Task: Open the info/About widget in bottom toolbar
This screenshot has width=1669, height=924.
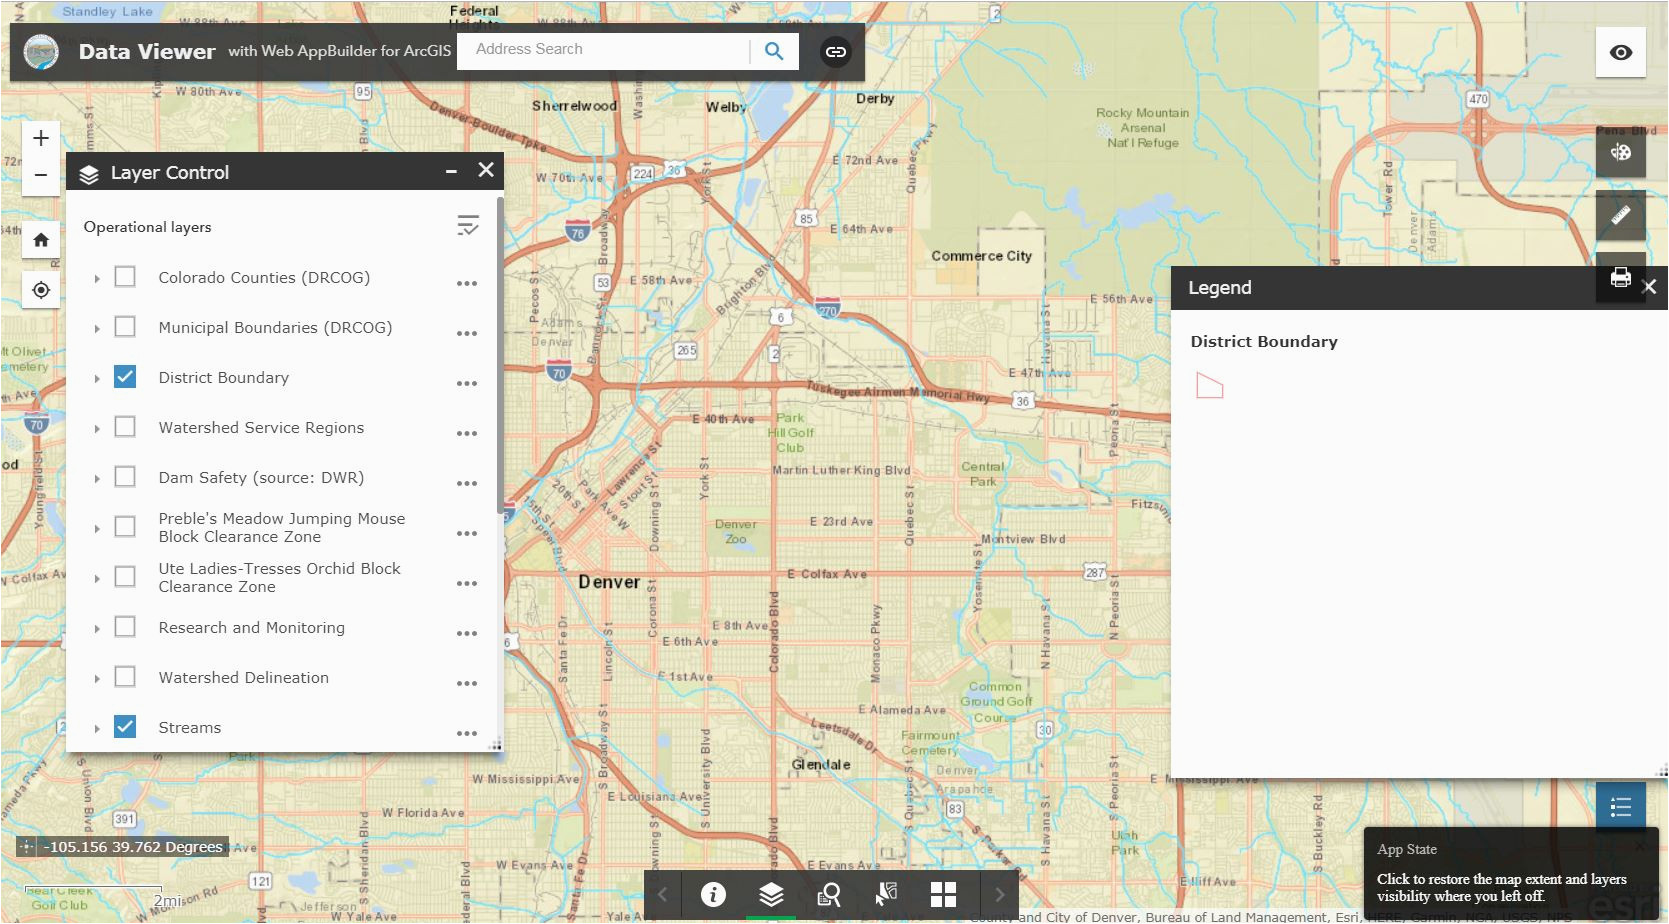Action: [713, 894]
